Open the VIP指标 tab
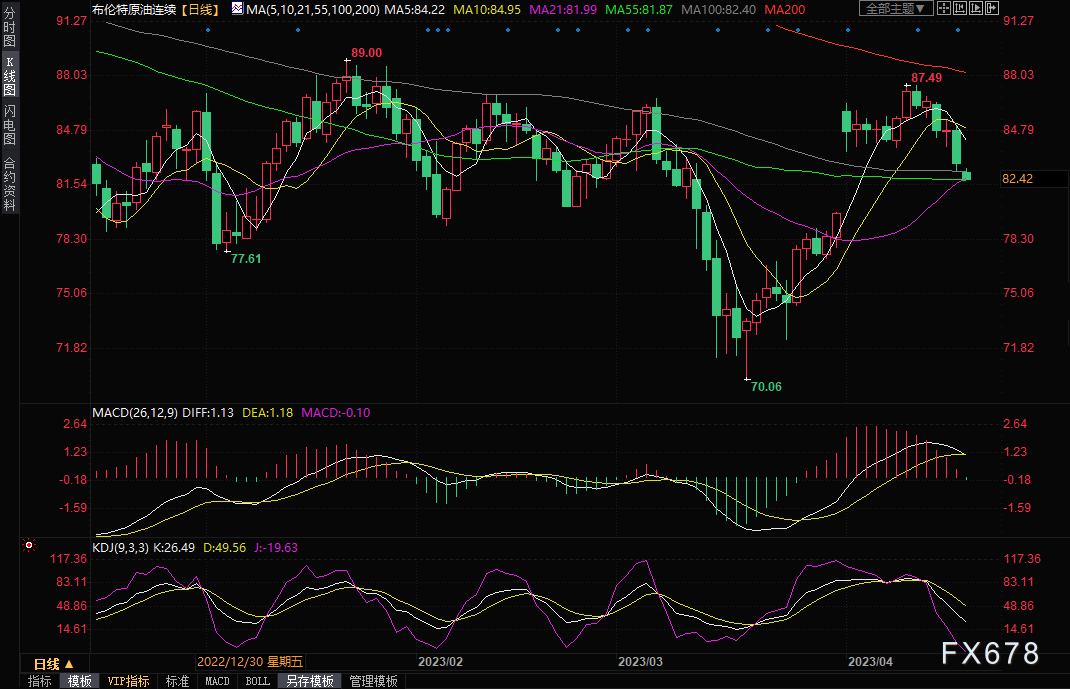 pos(128,681)
